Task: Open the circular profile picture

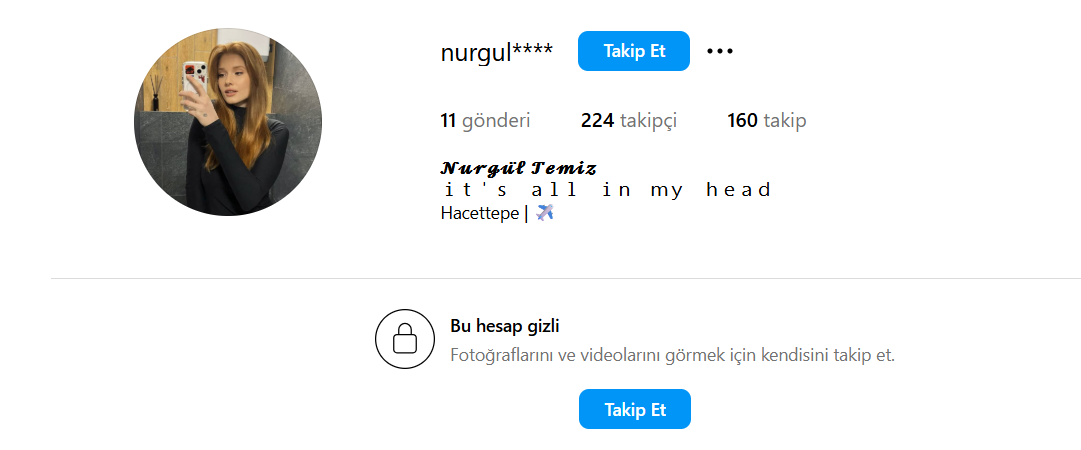Action: pos(228,122)
